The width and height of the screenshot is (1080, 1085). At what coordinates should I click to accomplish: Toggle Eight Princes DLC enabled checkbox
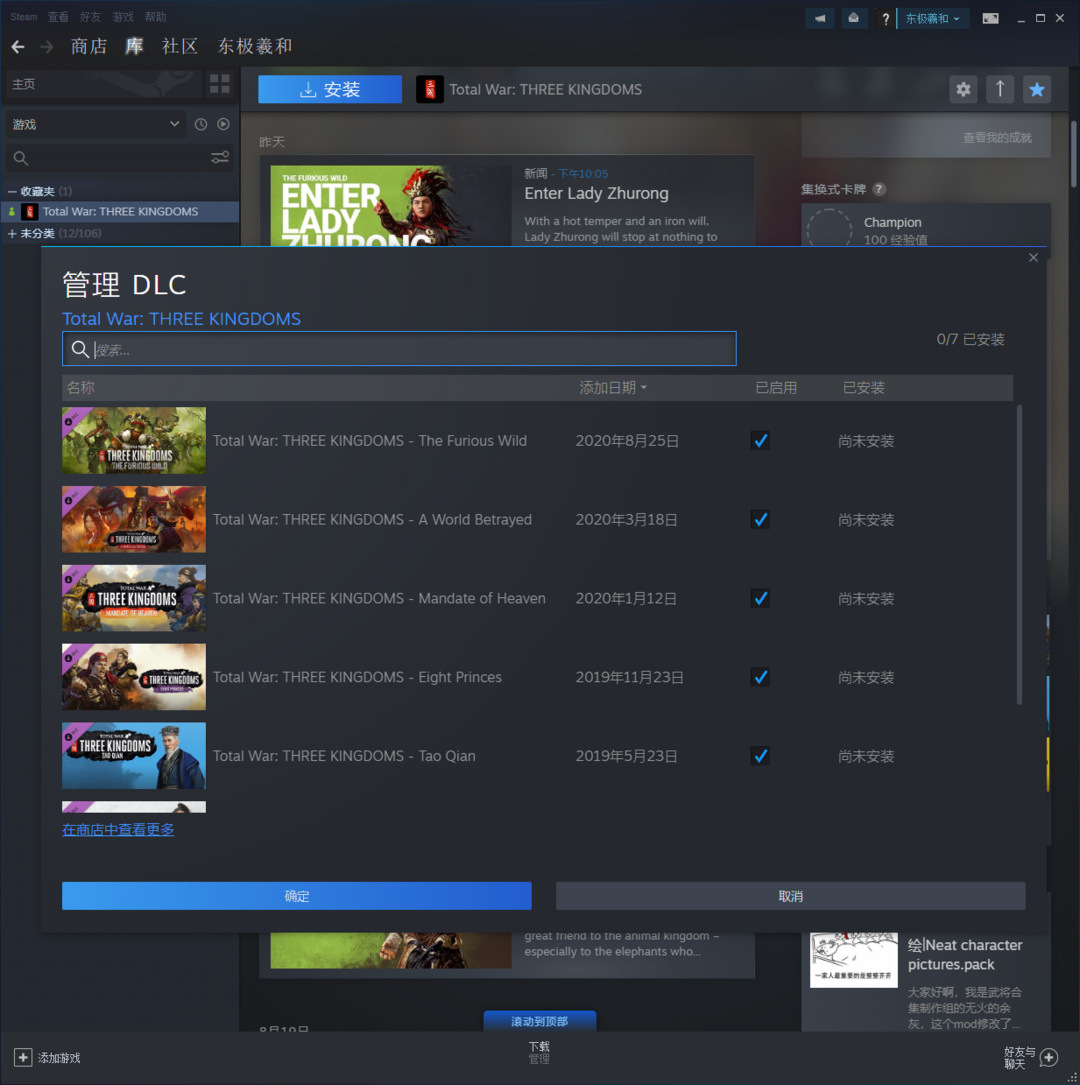tap(760, 677)
